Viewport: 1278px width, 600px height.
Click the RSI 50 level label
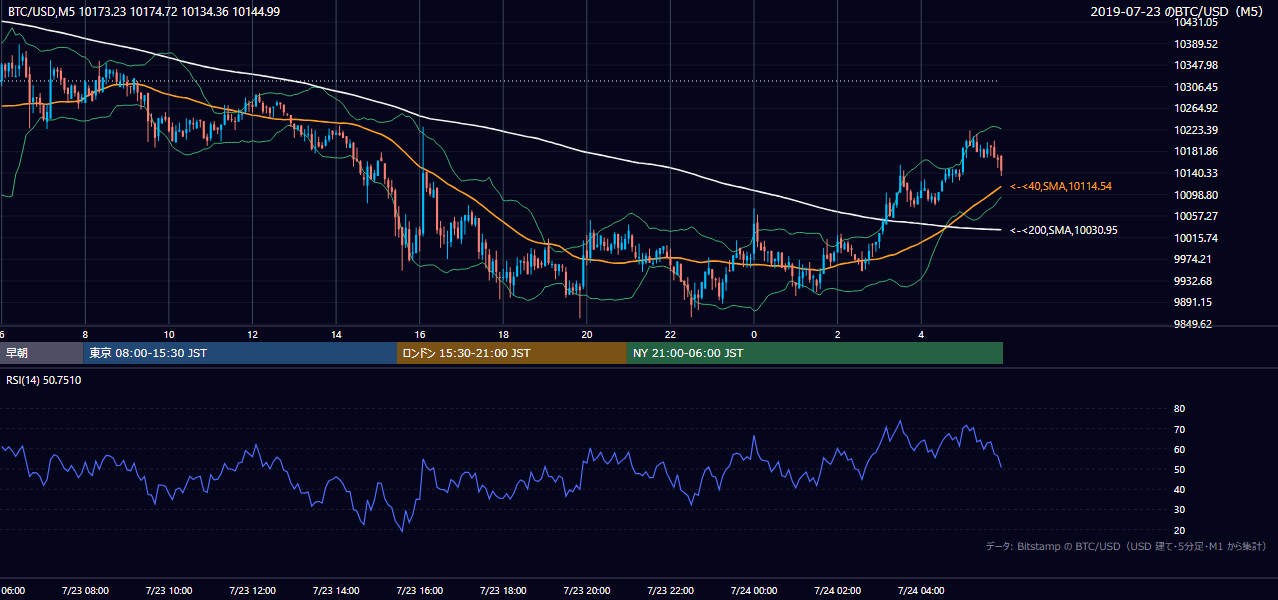[x=1179, y=469]
